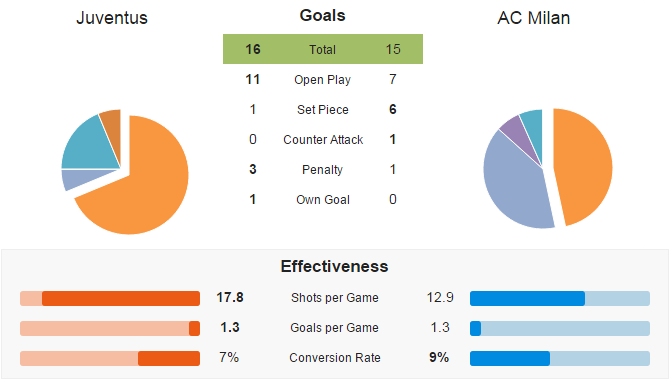The image size is (670, 386).
Task: Select AC Milan teal pie slice
Action: 534,124
